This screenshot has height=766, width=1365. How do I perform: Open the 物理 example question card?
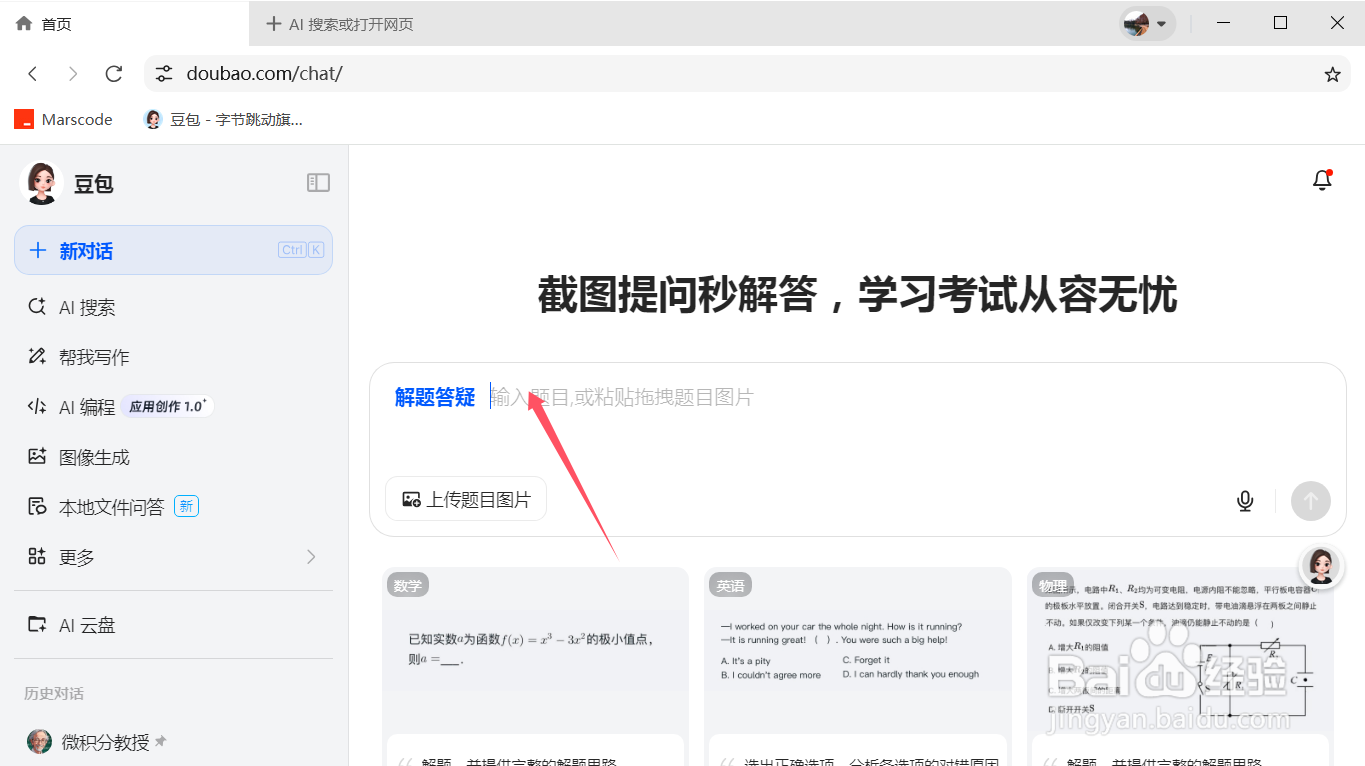tap(1180, 666)
